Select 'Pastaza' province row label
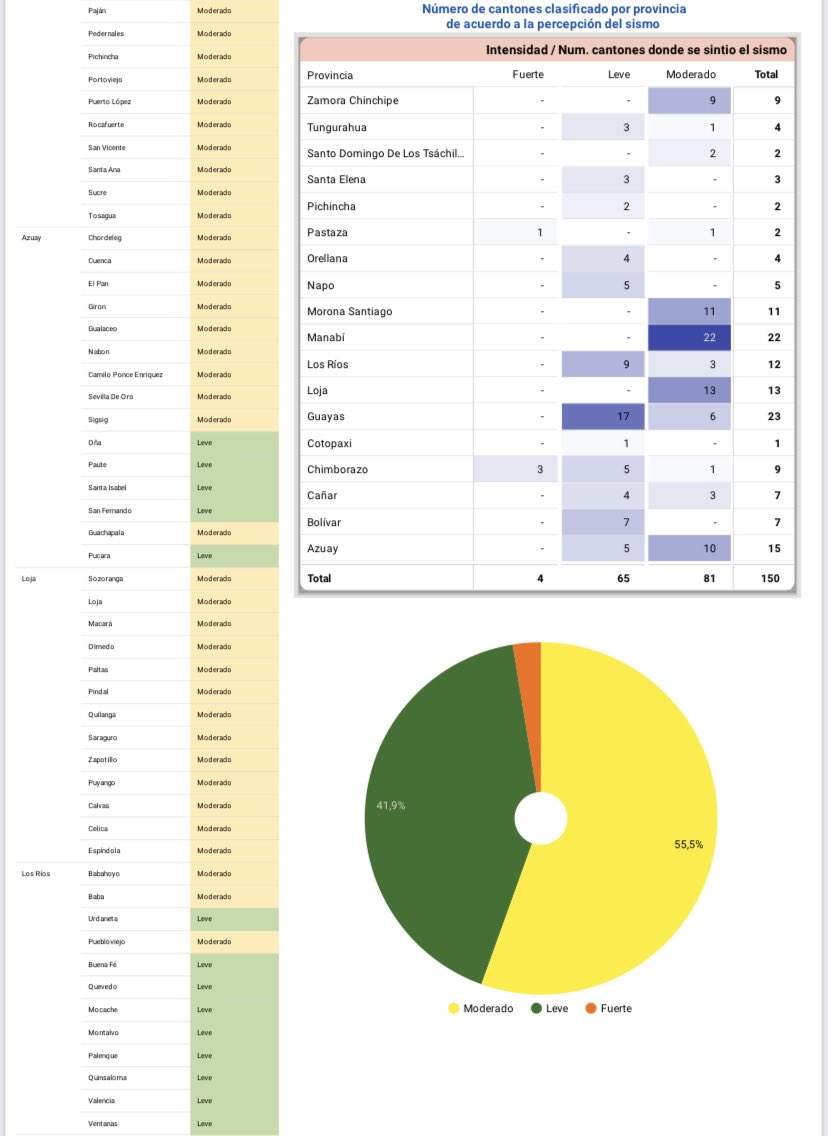The height and width of the screenshot is (1136, 828). [327, 233]
